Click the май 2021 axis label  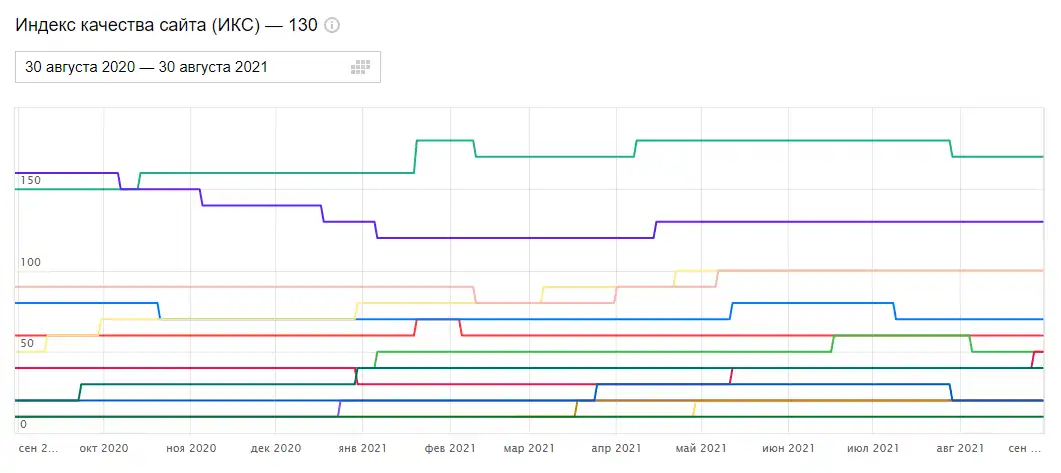pyautogui.click(x=701, y=448)
